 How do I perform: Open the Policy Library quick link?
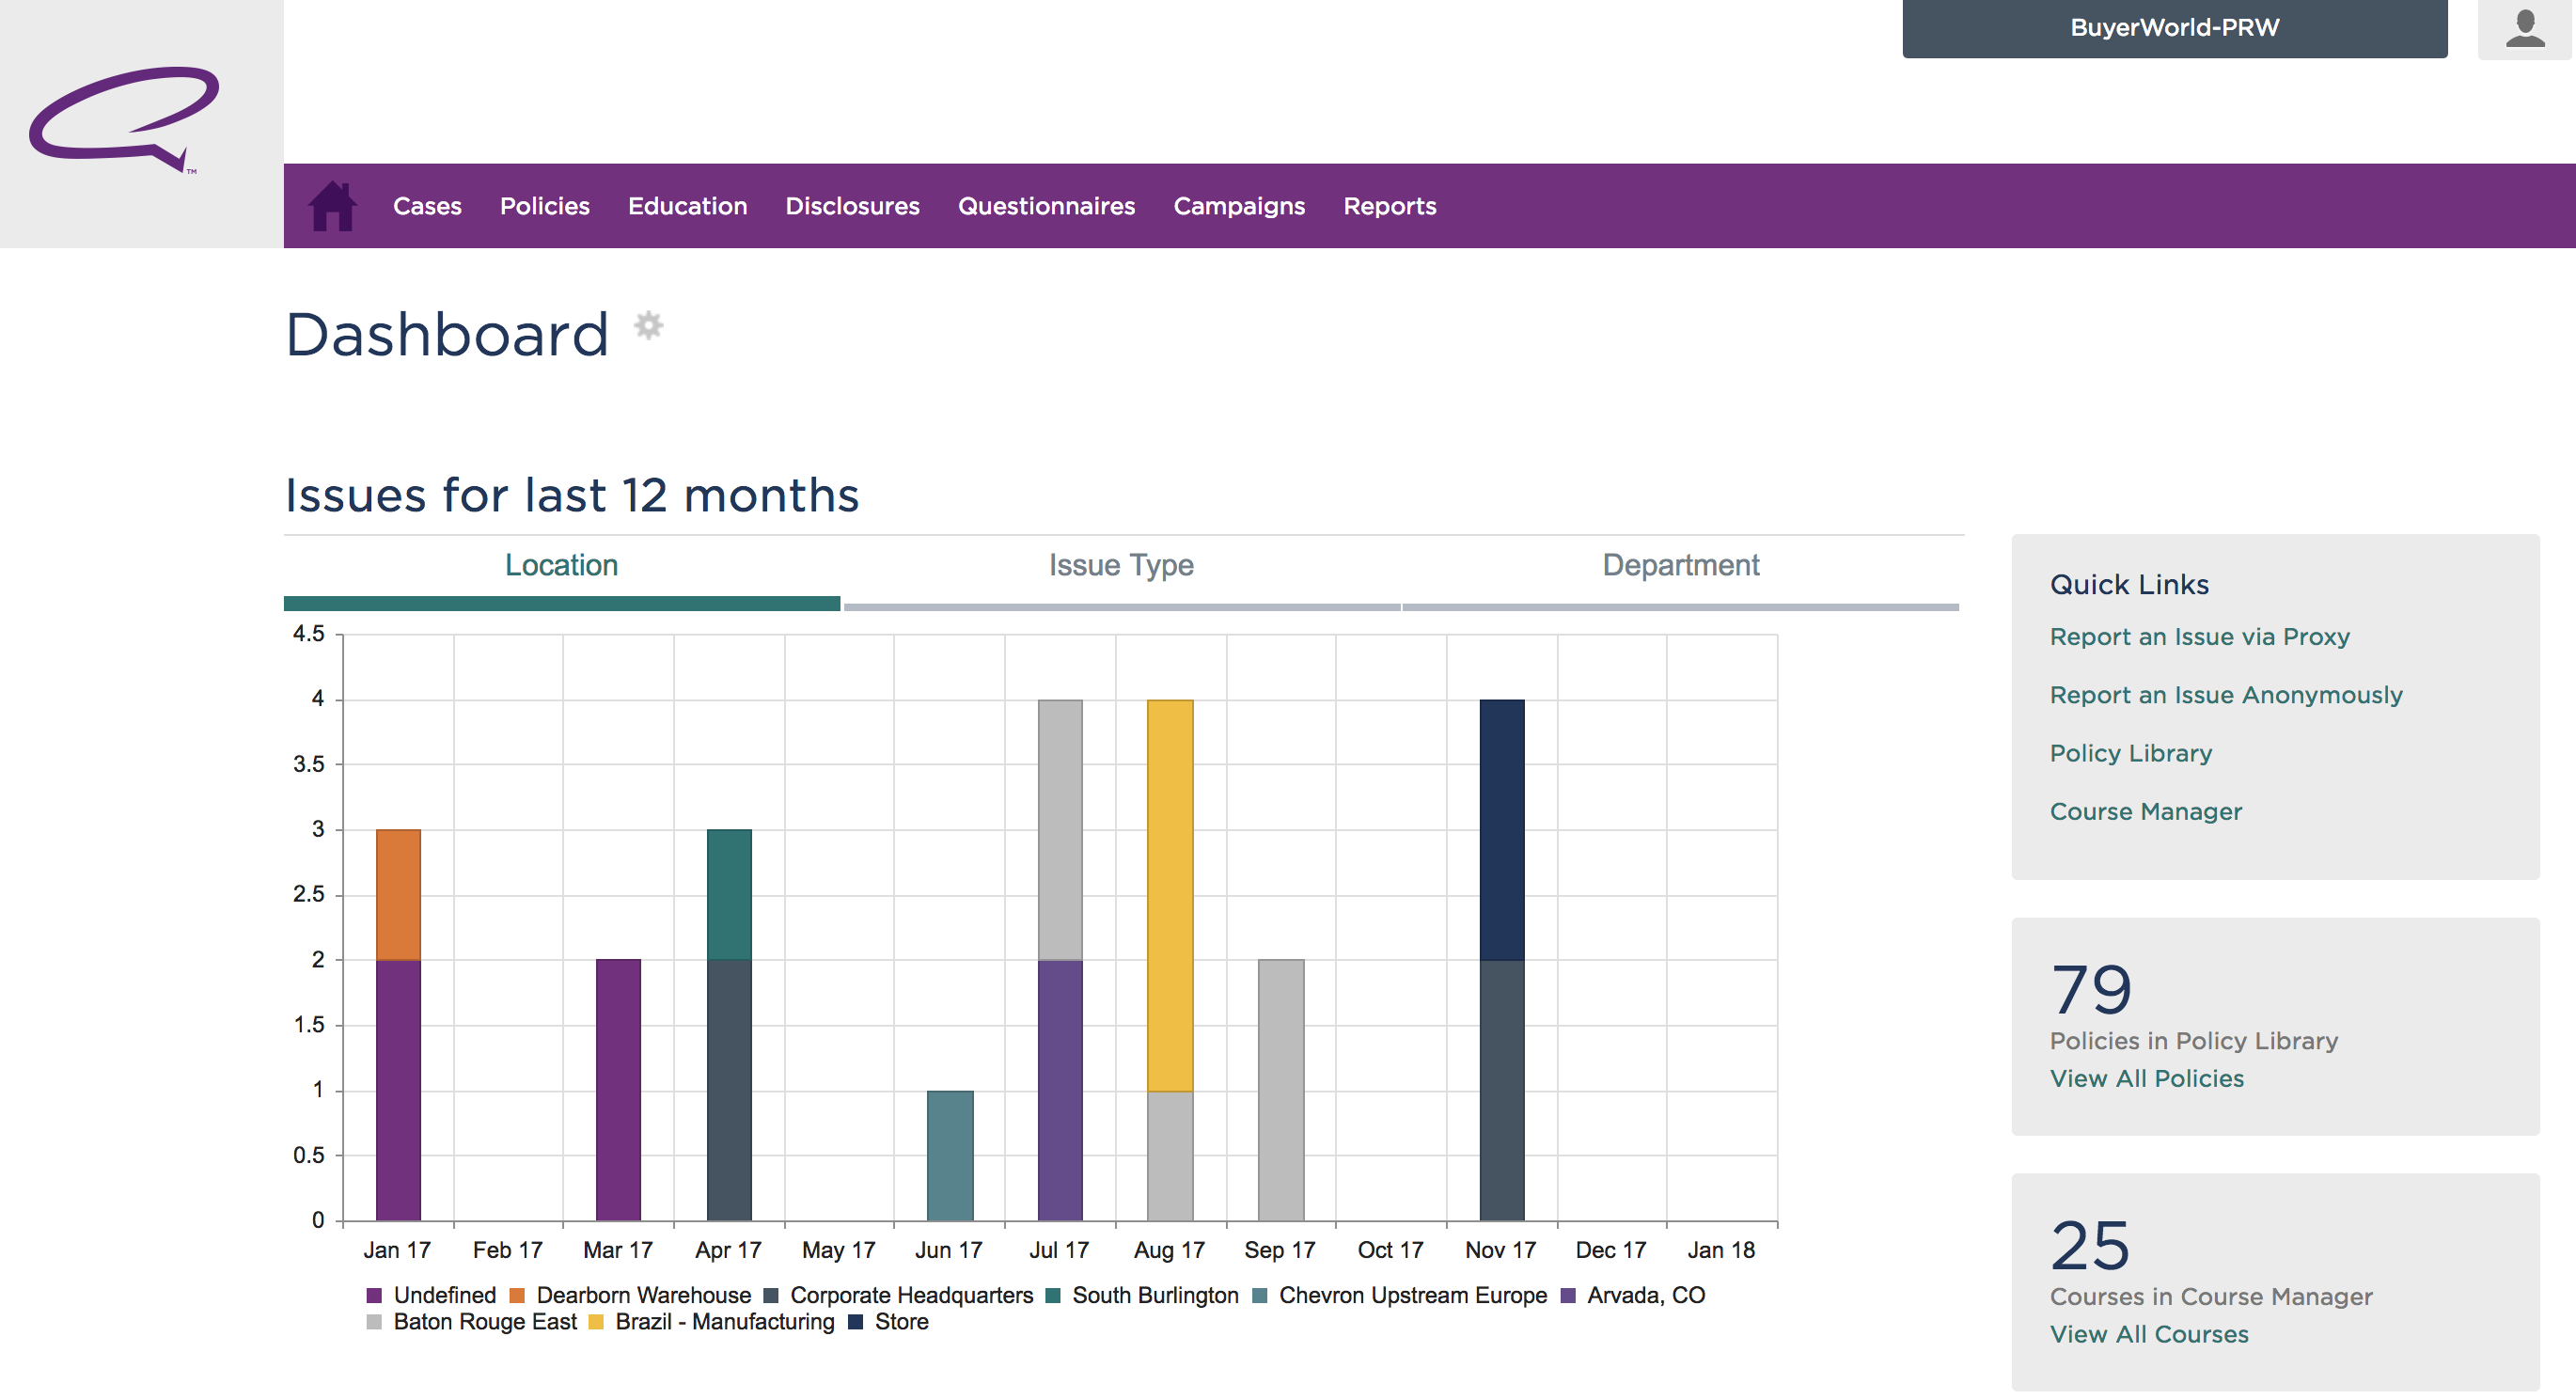2130,753
